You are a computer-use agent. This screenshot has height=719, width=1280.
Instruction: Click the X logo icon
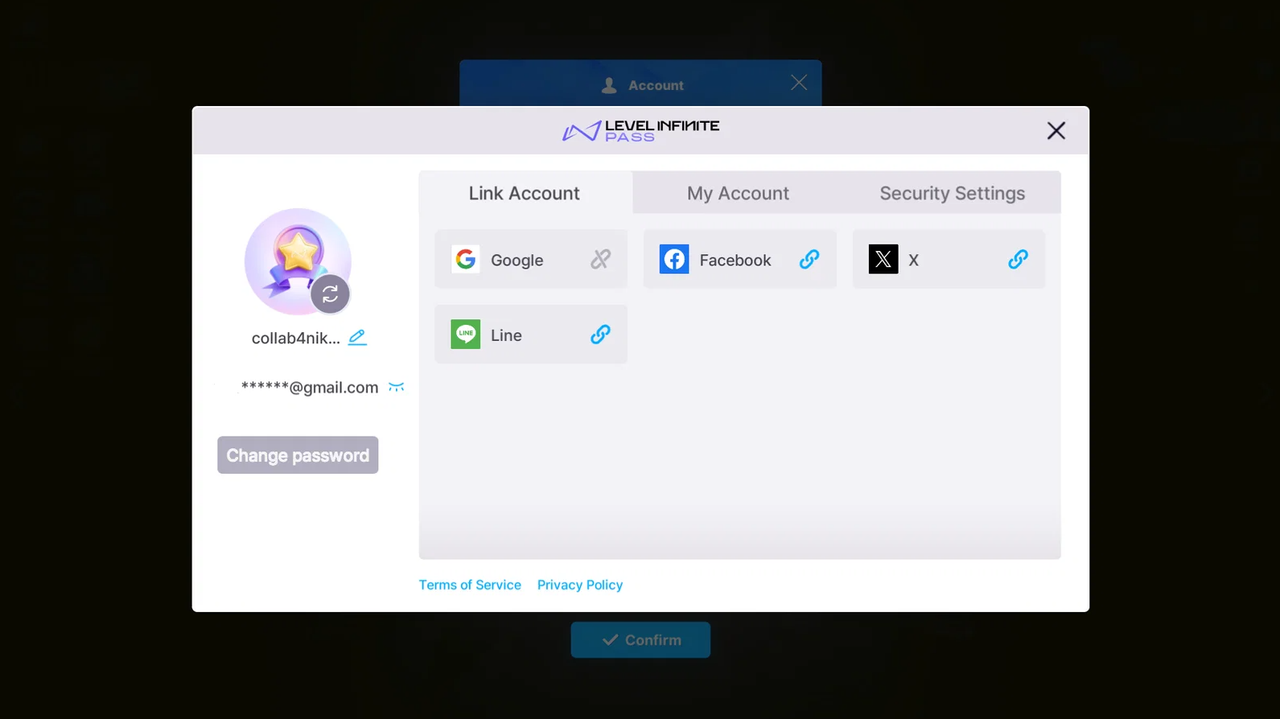[x=883, y=260]
